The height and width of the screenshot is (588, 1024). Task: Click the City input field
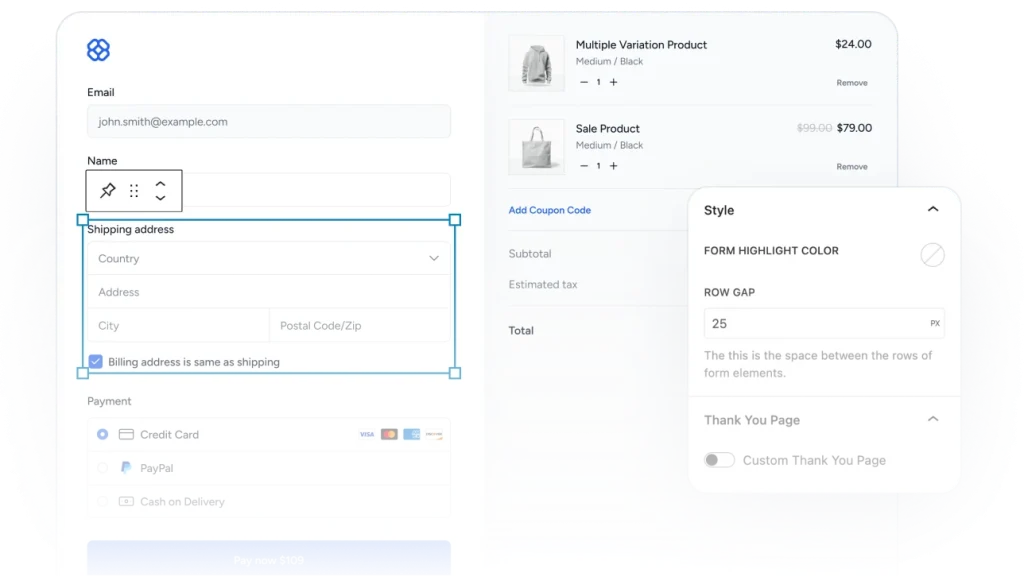tap(178, 325)
